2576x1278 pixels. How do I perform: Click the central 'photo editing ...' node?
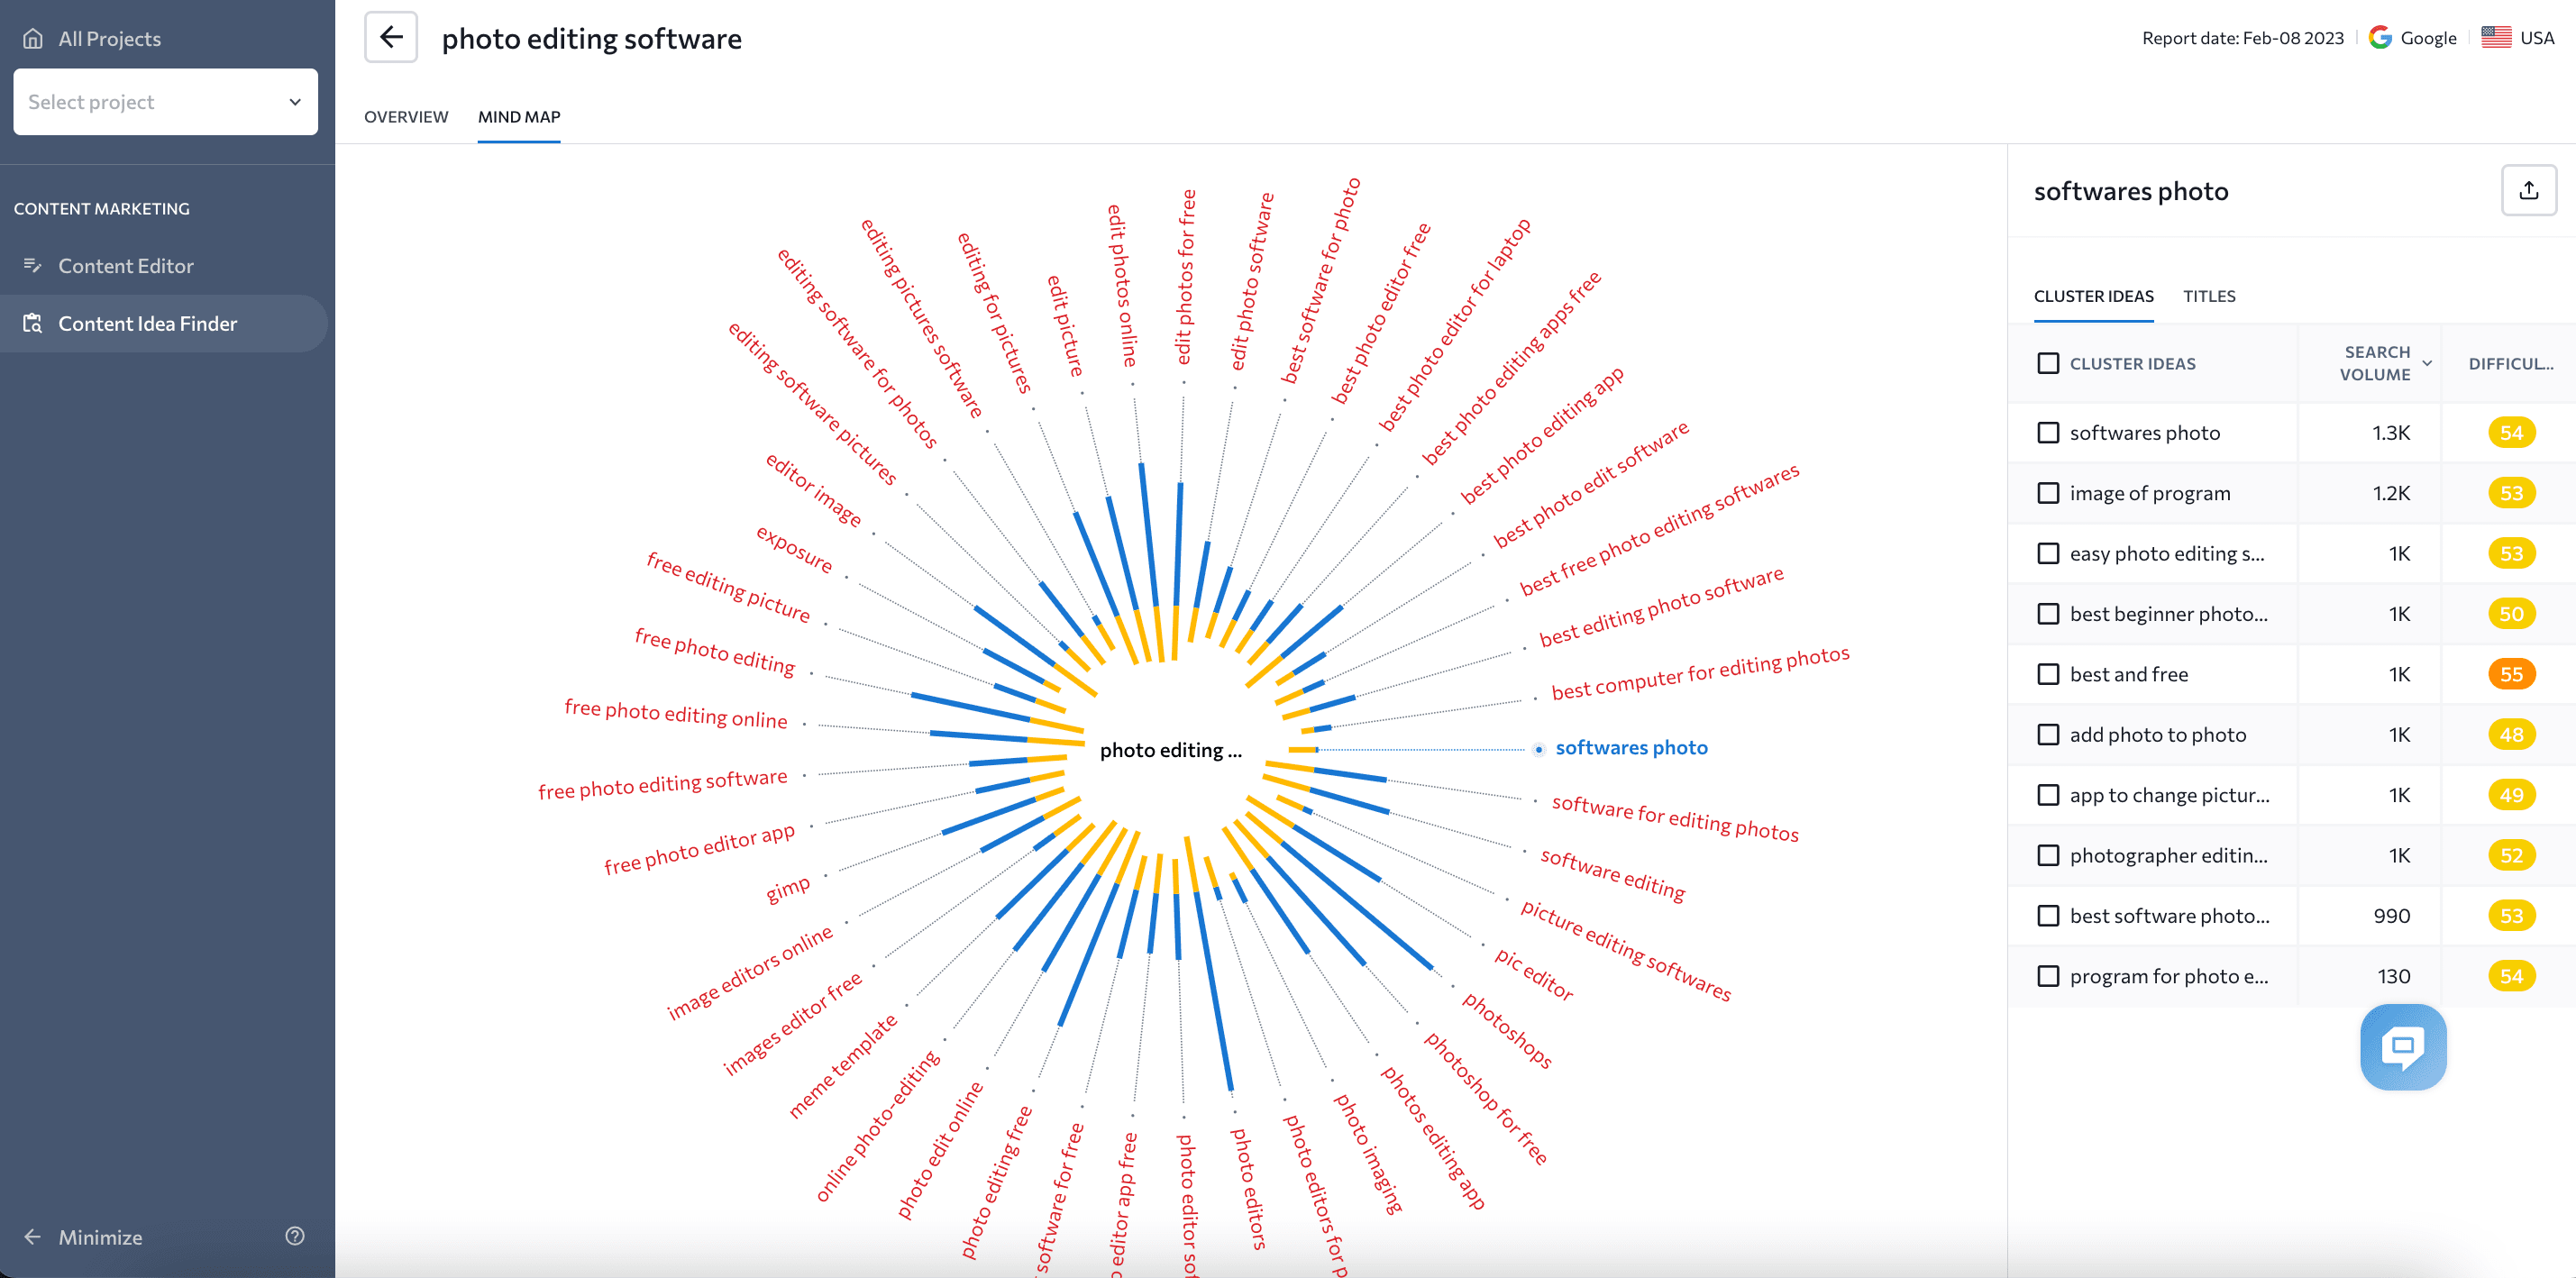1170,751
